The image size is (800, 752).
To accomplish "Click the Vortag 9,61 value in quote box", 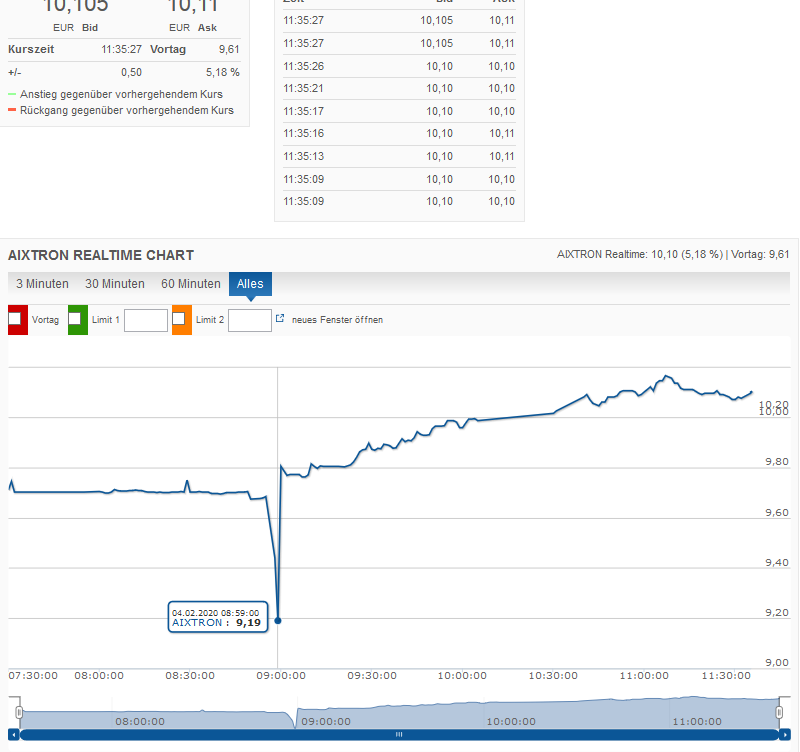I will pos(229,49).
